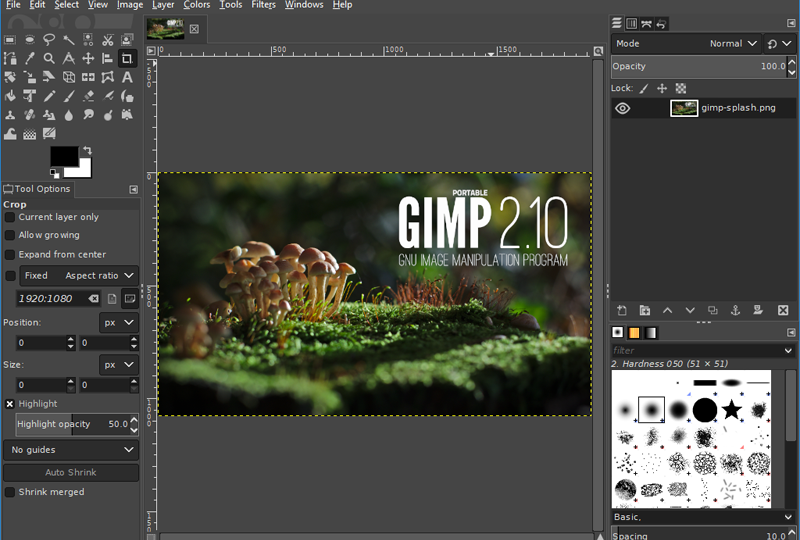The width and height of the screenshot is (800, 540).
Task: Check the Fixed aspect ratio checkbox
Action: (10, 276)
